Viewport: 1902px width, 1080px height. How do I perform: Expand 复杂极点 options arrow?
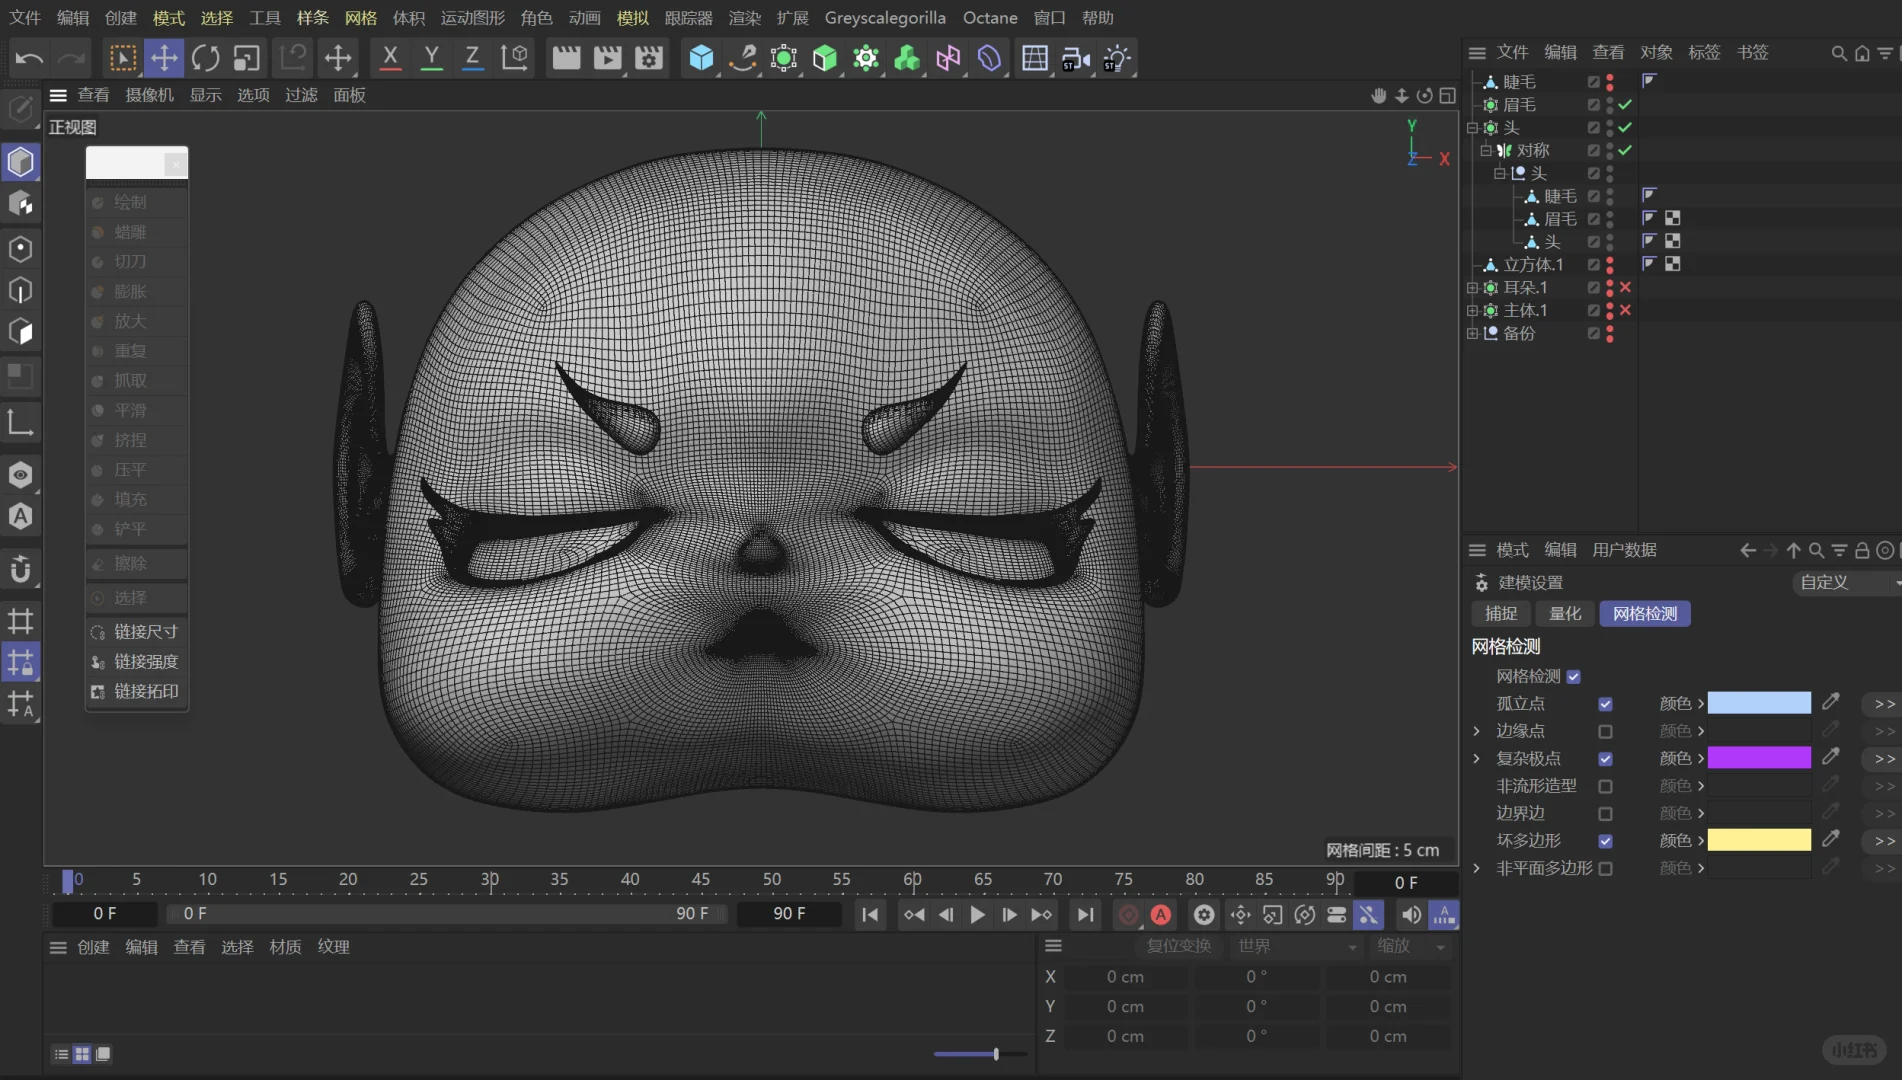point(1477,759)
